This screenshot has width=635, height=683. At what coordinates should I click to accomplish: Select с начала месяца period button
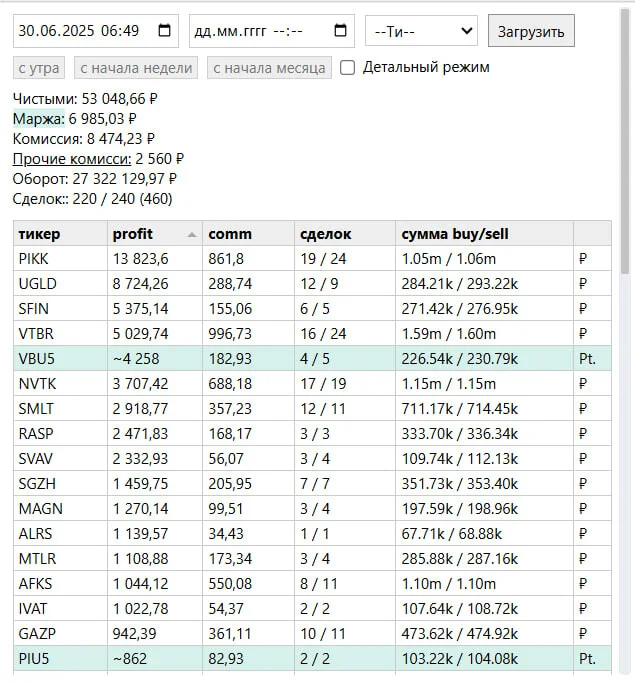tap(269, 68)
